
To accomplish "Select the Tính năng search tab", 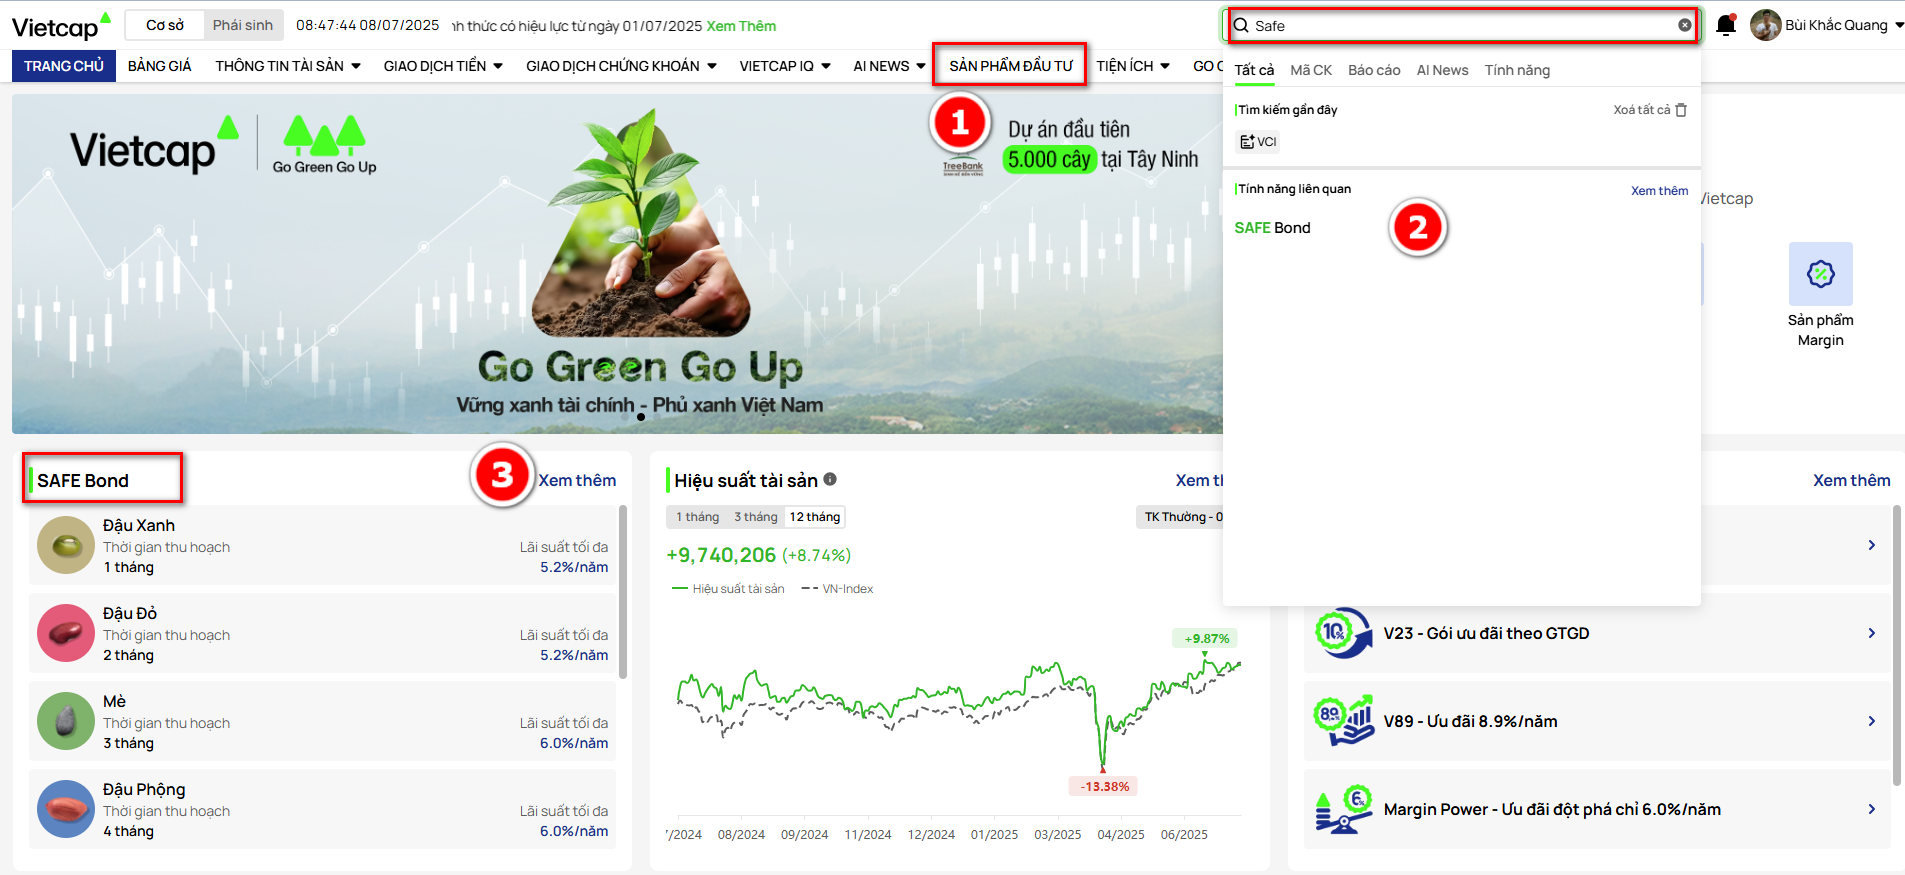I will [x=1517, y=70].
